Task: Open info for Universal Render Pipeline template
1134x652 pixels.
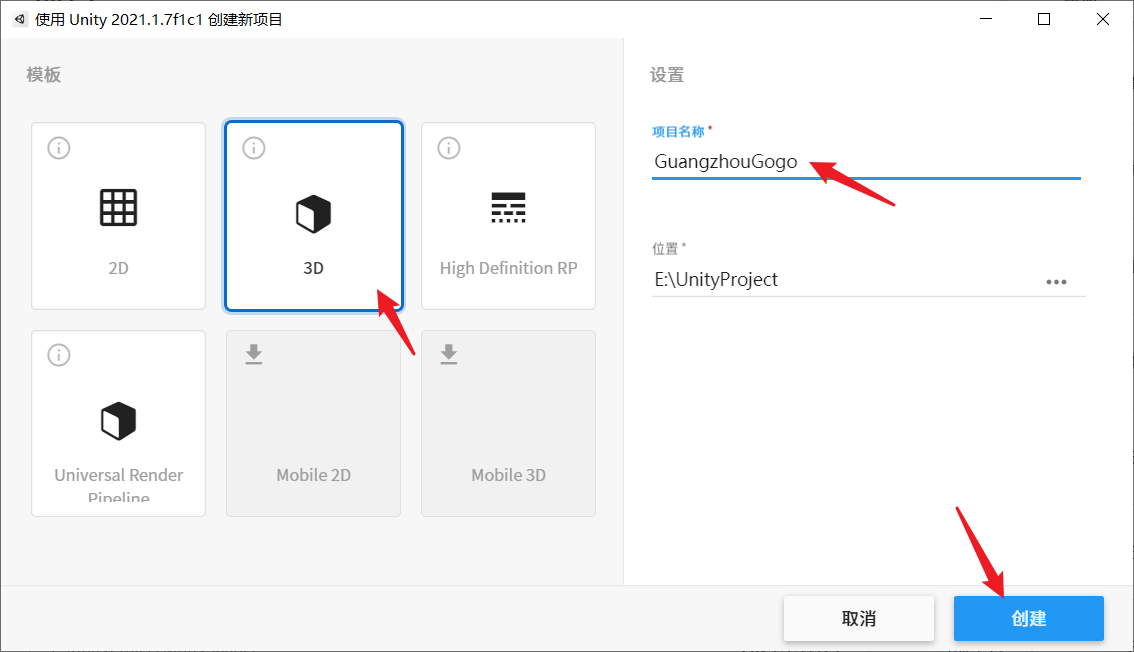Action: (59, 355)
